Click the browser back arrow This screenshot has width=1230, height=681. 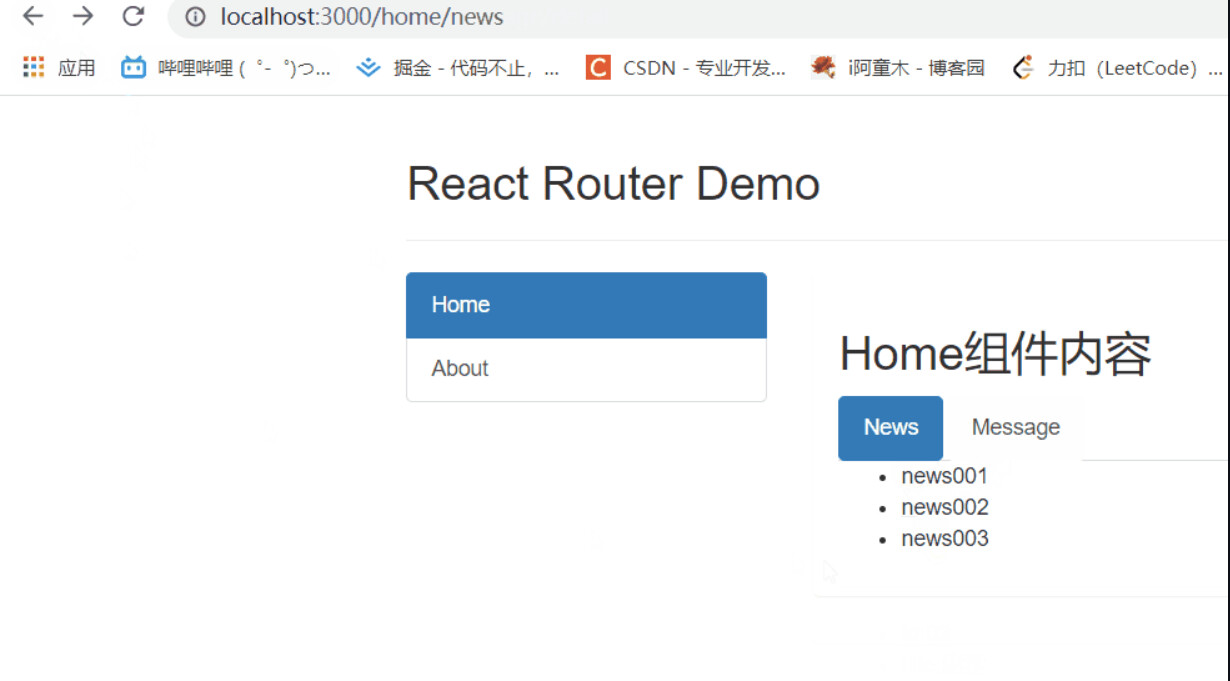tap(33, 17)
